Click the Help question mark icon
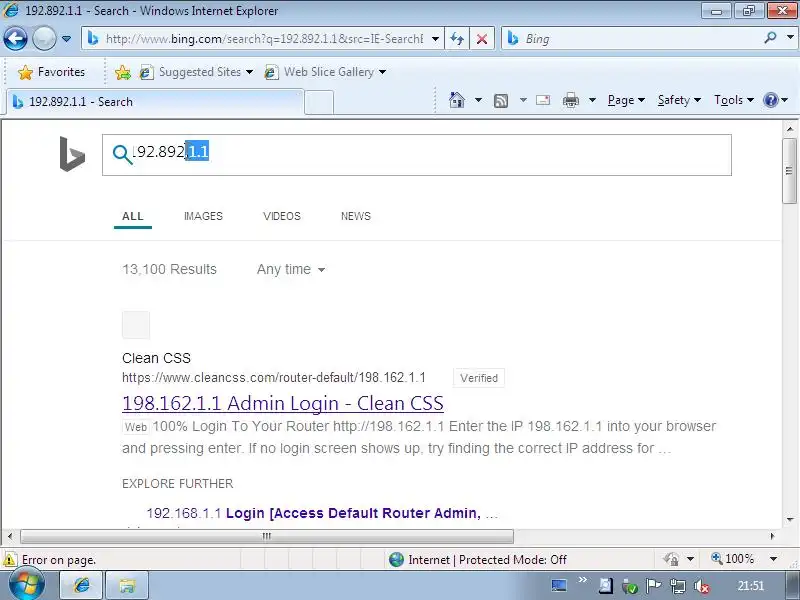Viewport: 800px width, 600px height. tap(770, 100)
